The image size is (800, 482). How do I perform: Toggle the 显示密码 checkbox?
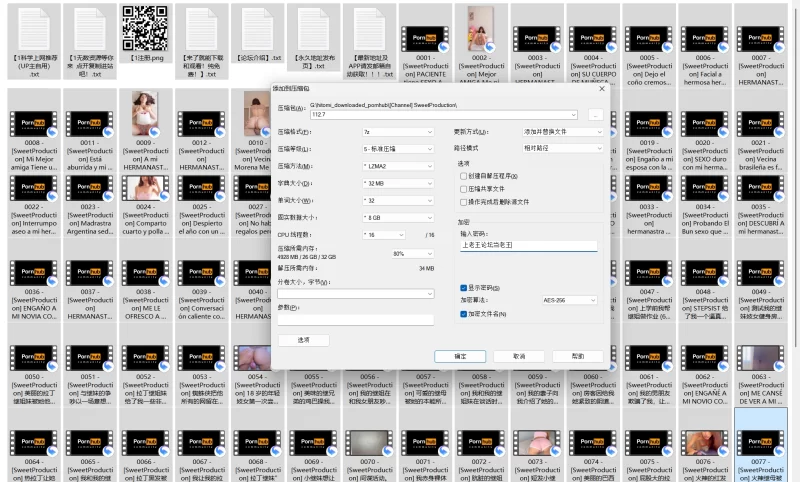click(x=463, y=288)
